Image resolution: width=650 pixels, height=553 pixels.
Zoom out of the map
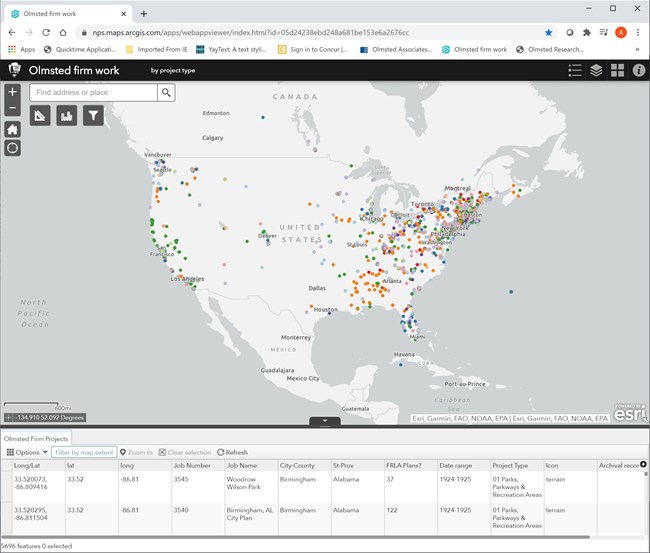click(x=12, y=108)
